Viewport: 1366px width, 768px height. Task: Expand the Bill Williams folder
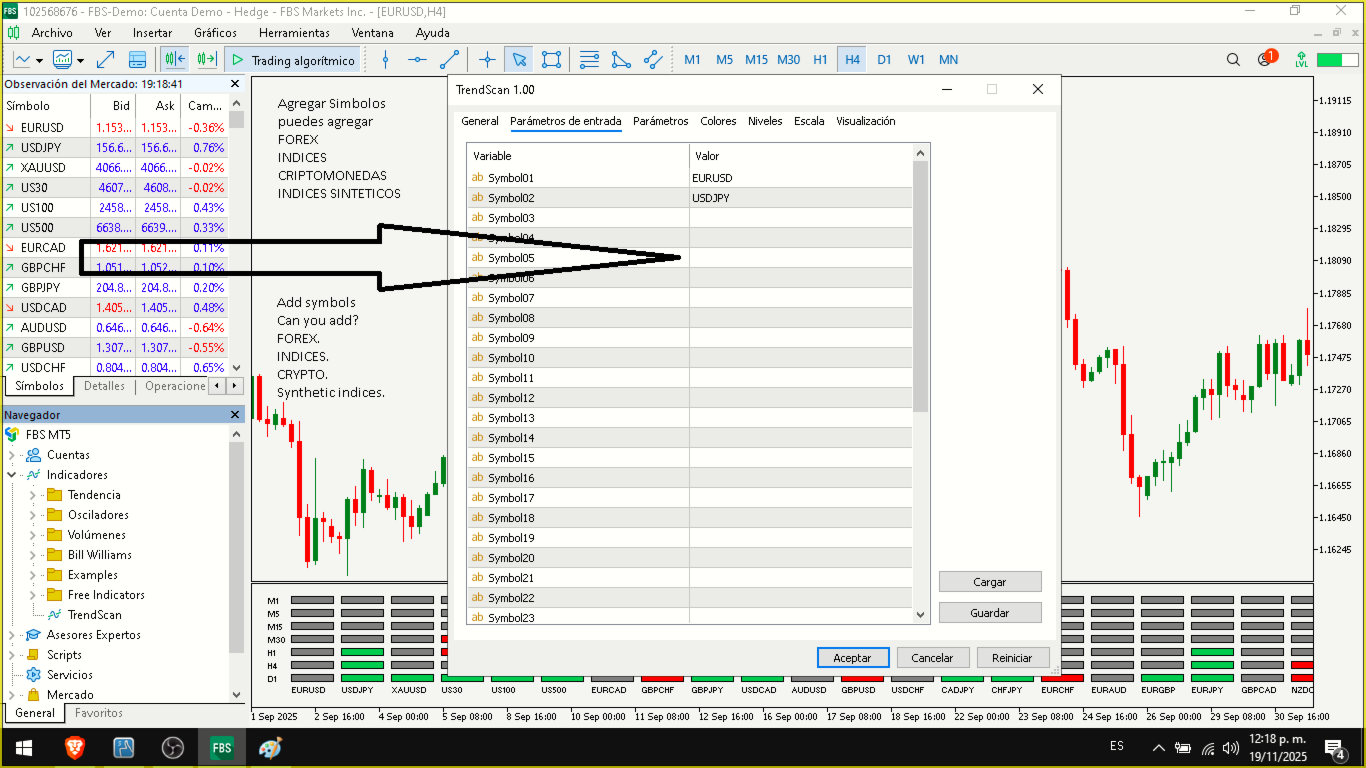pos(33,555)
